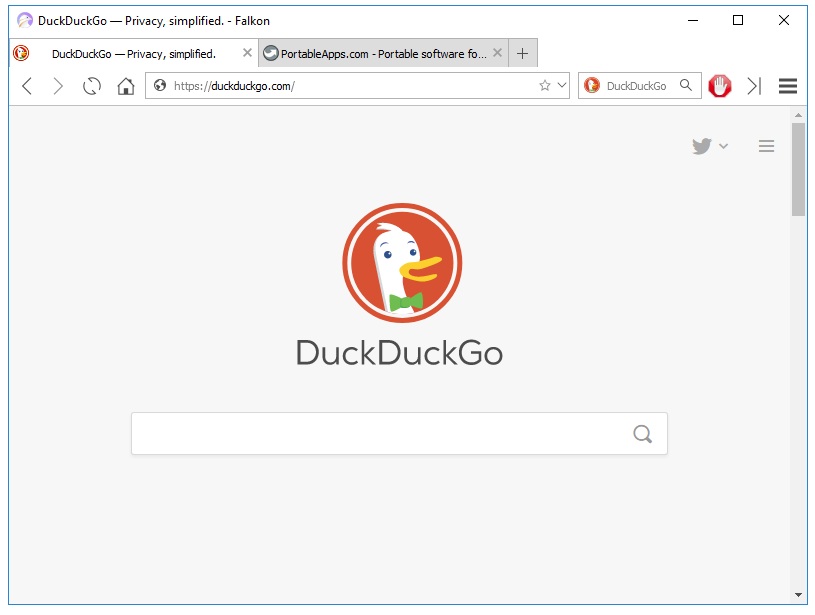This screenshot has width=815, height=615.
Task: Bookmark this page with the star icon
Action: 545,86
